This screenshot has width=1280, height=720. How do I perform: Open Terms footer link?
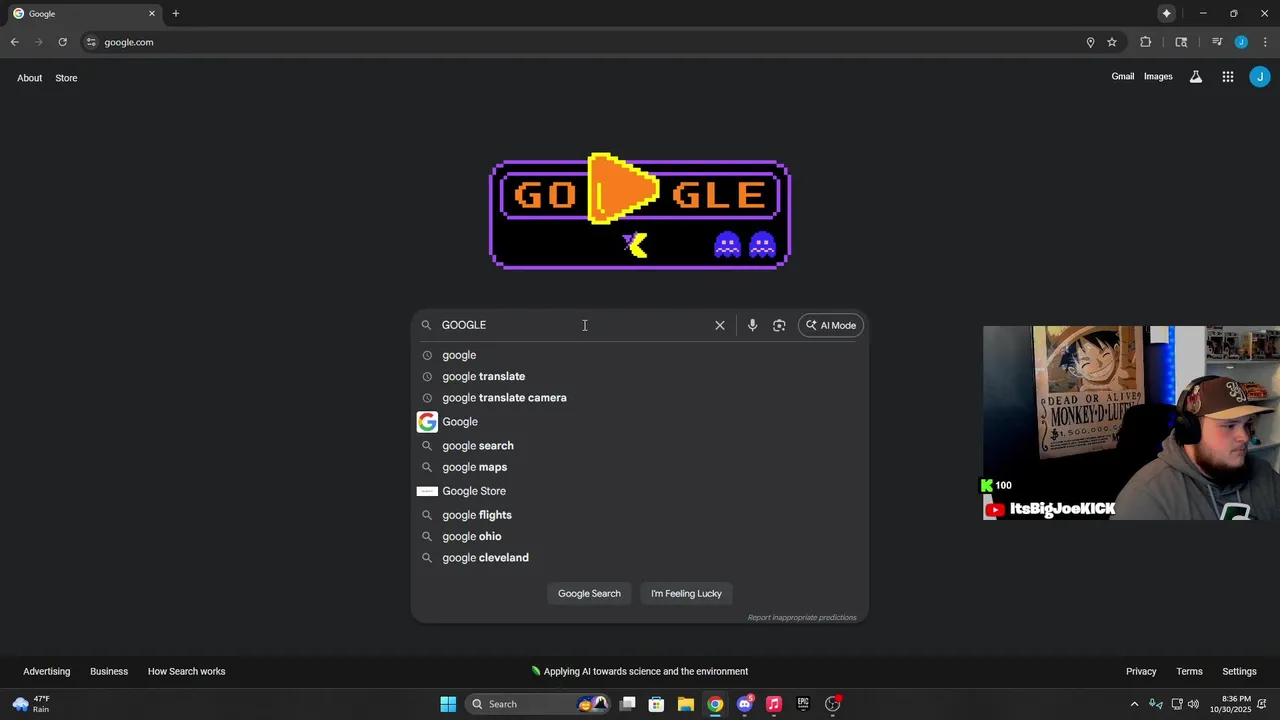(x=1189, y=671)
